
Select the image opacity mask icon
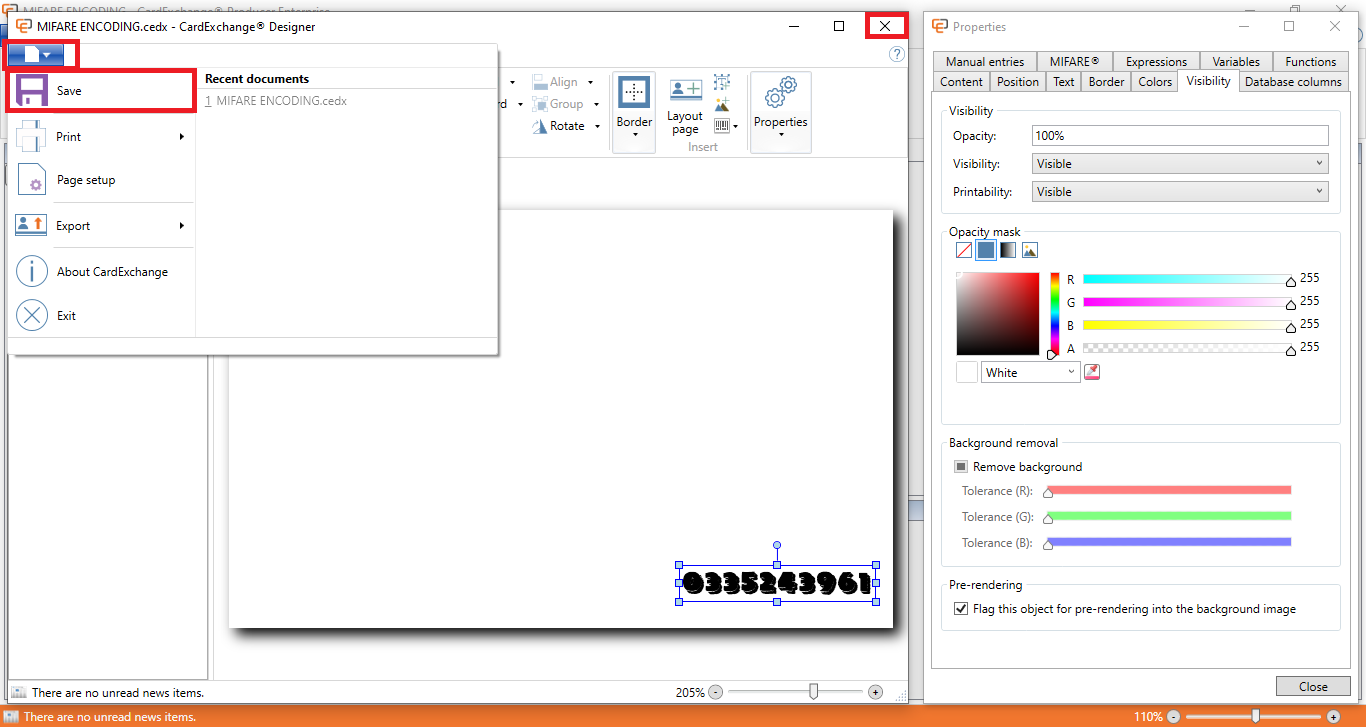[1030, 250]
